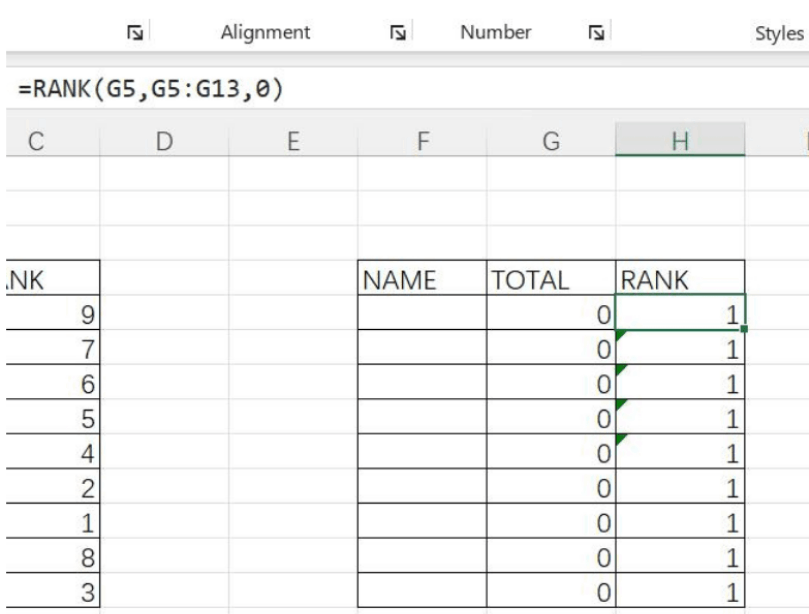
Task: Click the partially visible NK header cell in column C
Action: pyautogui.click(x=53, y=279)
